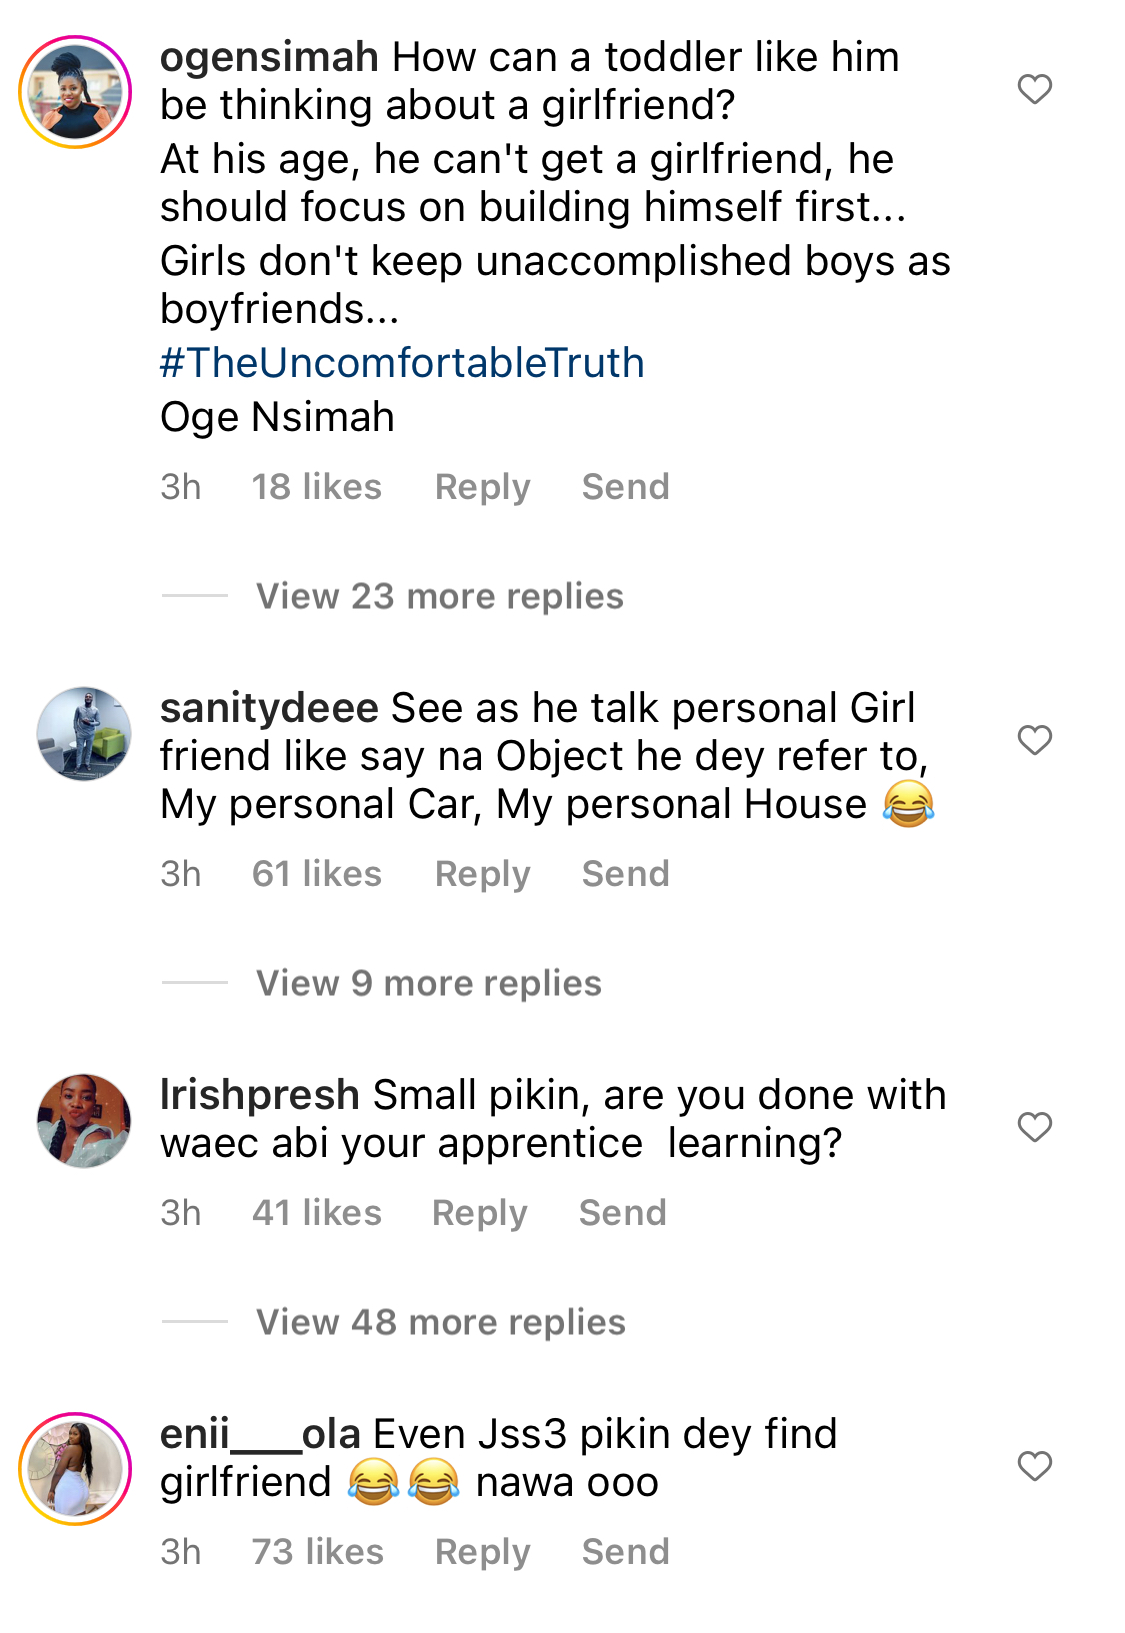
Task: Reply to ogensimah's comment
Action: coord(482,487)
